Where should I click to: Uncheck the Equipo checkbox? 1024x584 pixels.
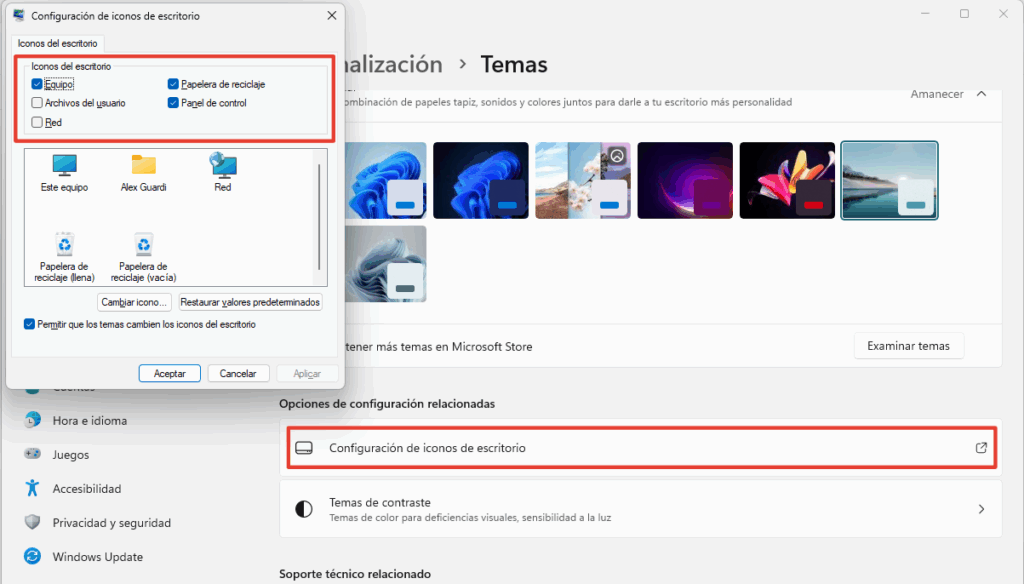[x=37, y=85]
